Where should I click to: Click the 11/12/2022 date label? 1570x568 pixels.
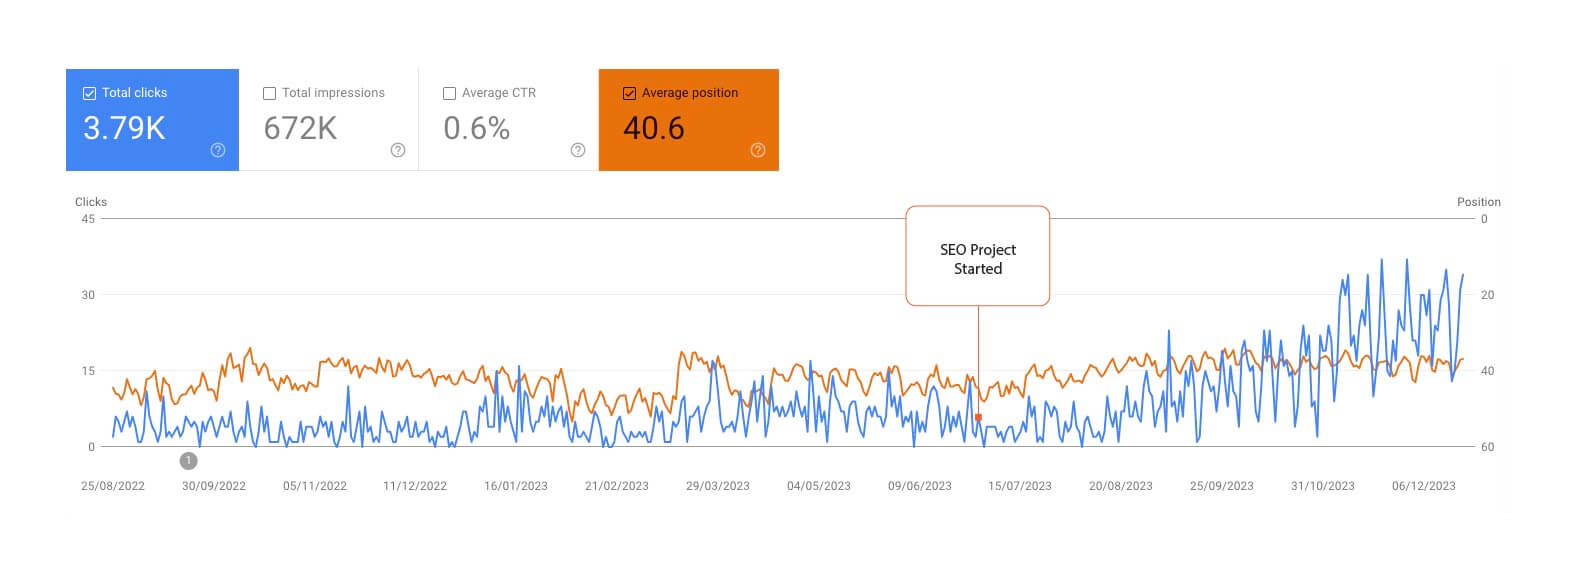(x=415, y=486)
